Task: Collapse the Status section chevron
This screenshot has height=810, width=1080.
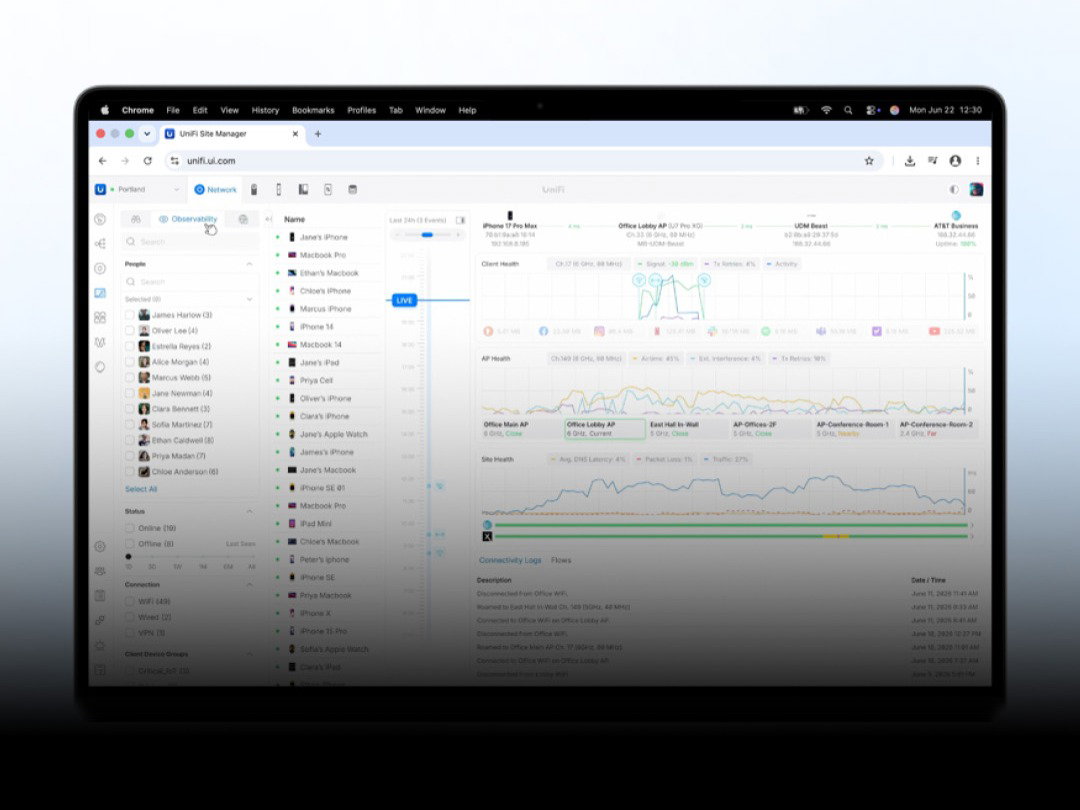Action: point(249,511)
